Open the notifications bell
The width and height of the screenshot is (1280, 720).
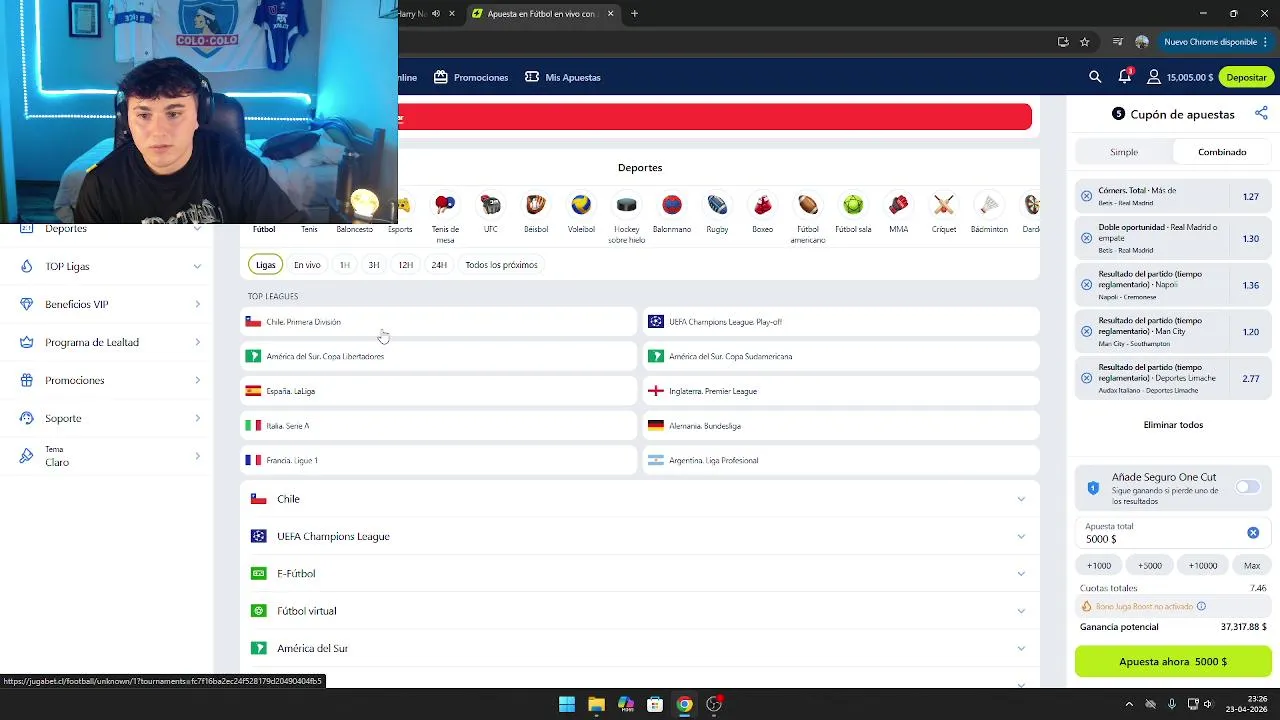point(1125,76)
